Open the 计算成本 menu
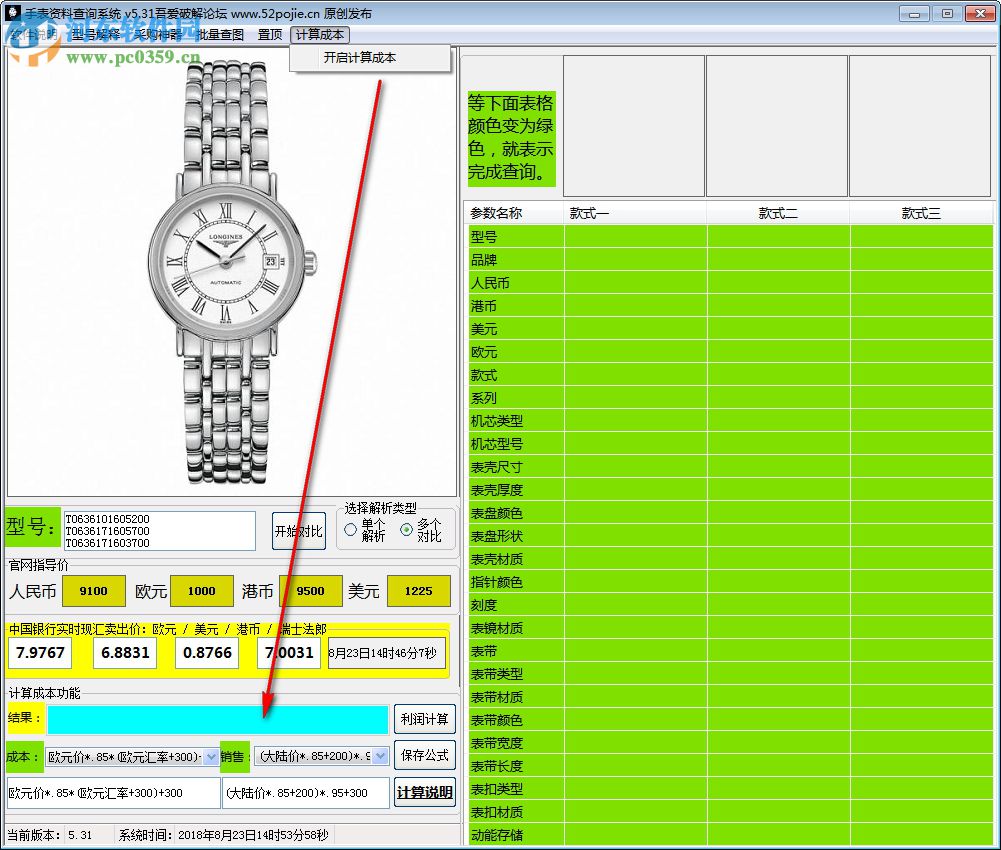The image size is (1001, 850). 320,34
